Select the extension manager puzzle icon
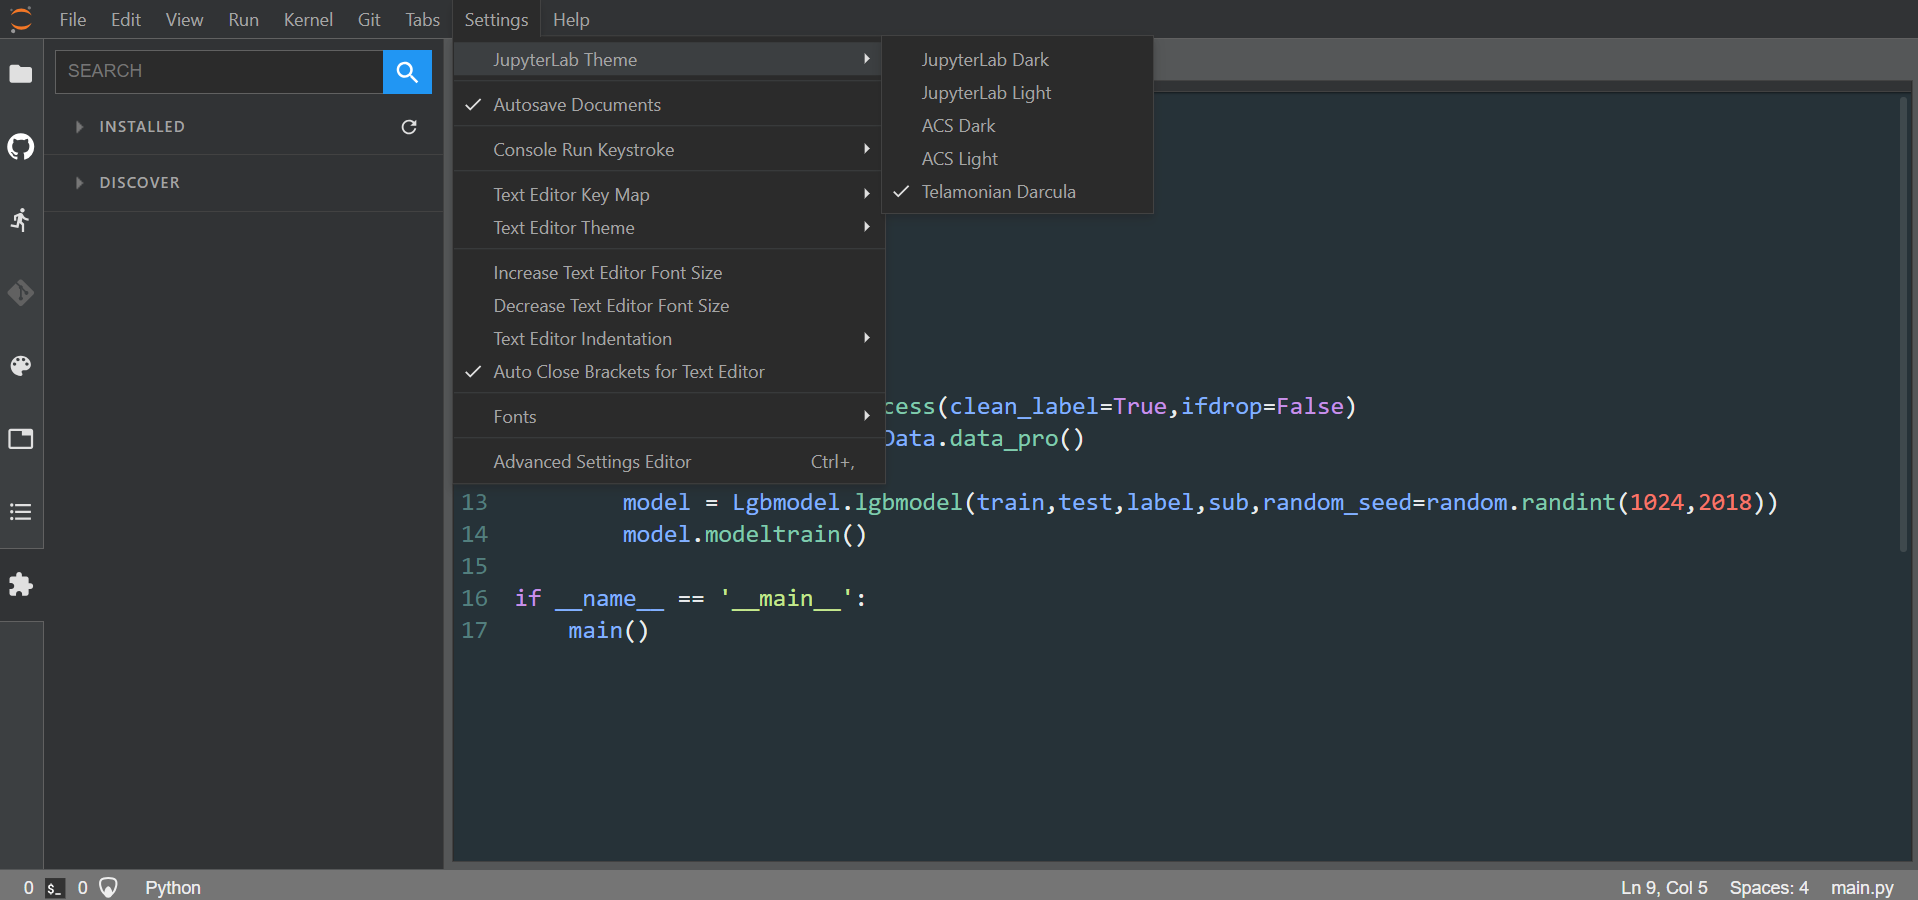This screenshot has height=900, width=1918. point(21,585)
